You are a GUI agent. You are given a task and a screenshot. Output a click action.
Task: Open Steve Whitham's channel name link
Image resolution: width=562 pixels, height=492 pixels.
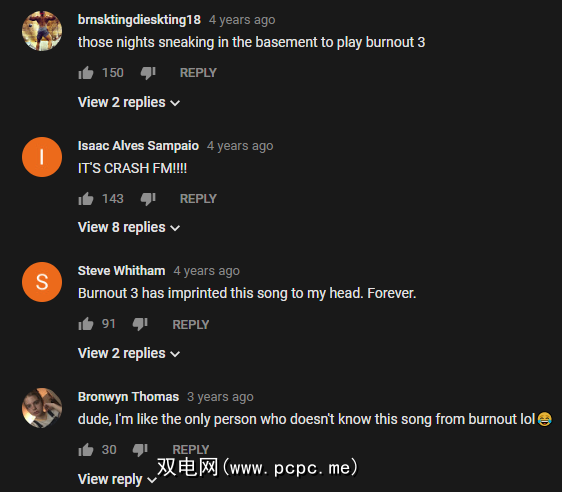point(122,271)
